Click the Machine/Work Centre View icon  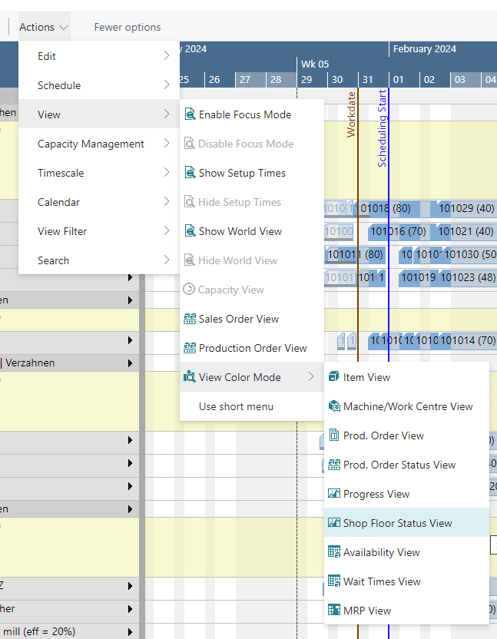coord(334,406)
